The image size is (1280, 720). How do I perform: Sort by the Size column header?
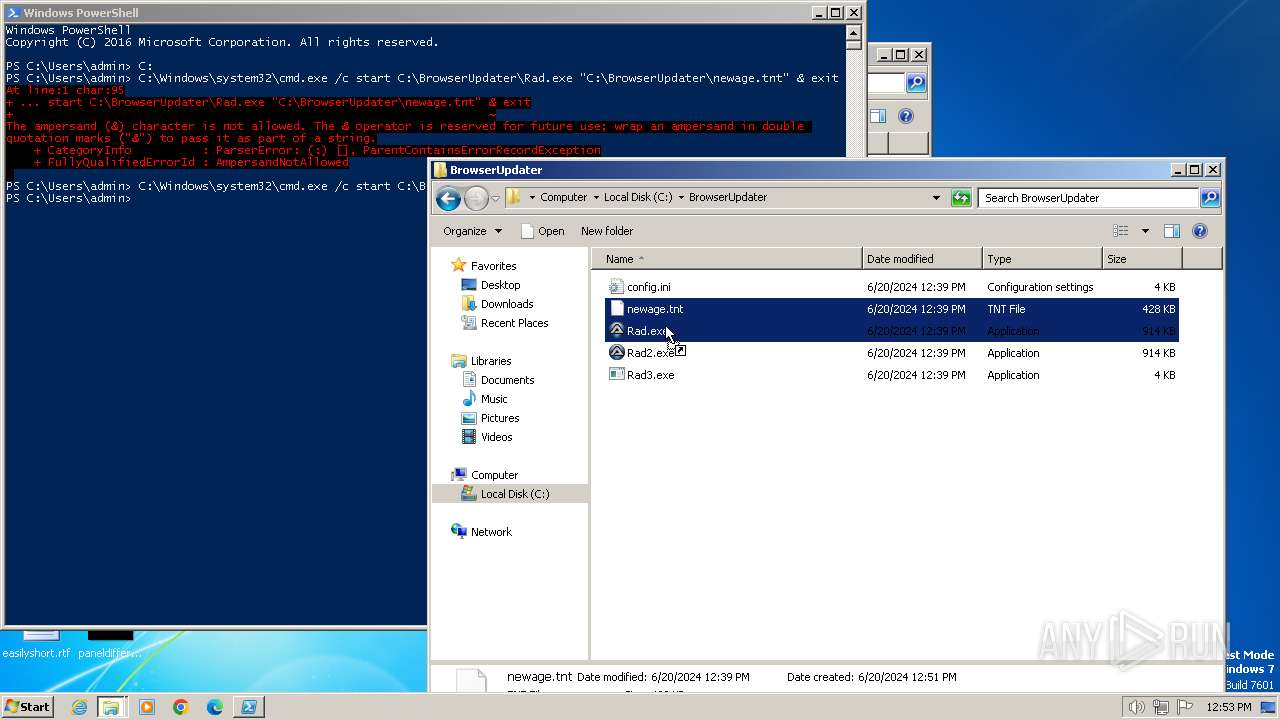tap(1142, 259)
